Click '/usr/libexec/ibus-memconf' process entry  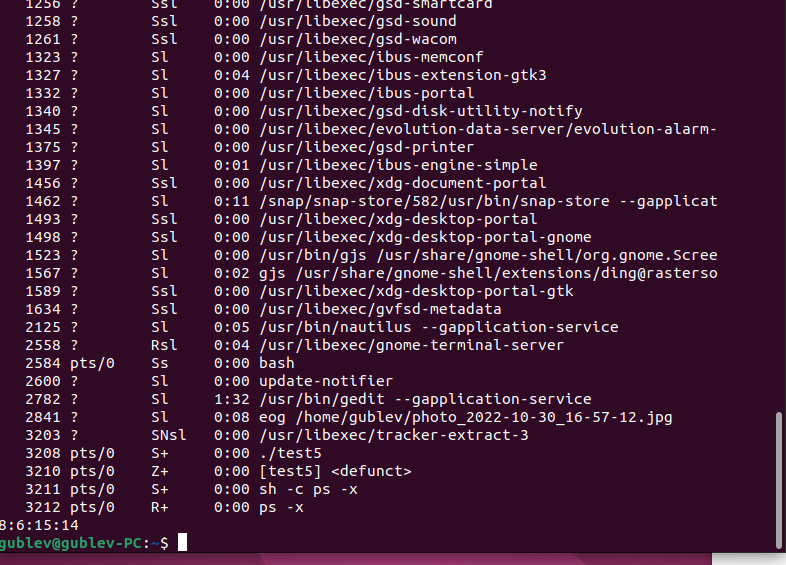pos(371,57)
